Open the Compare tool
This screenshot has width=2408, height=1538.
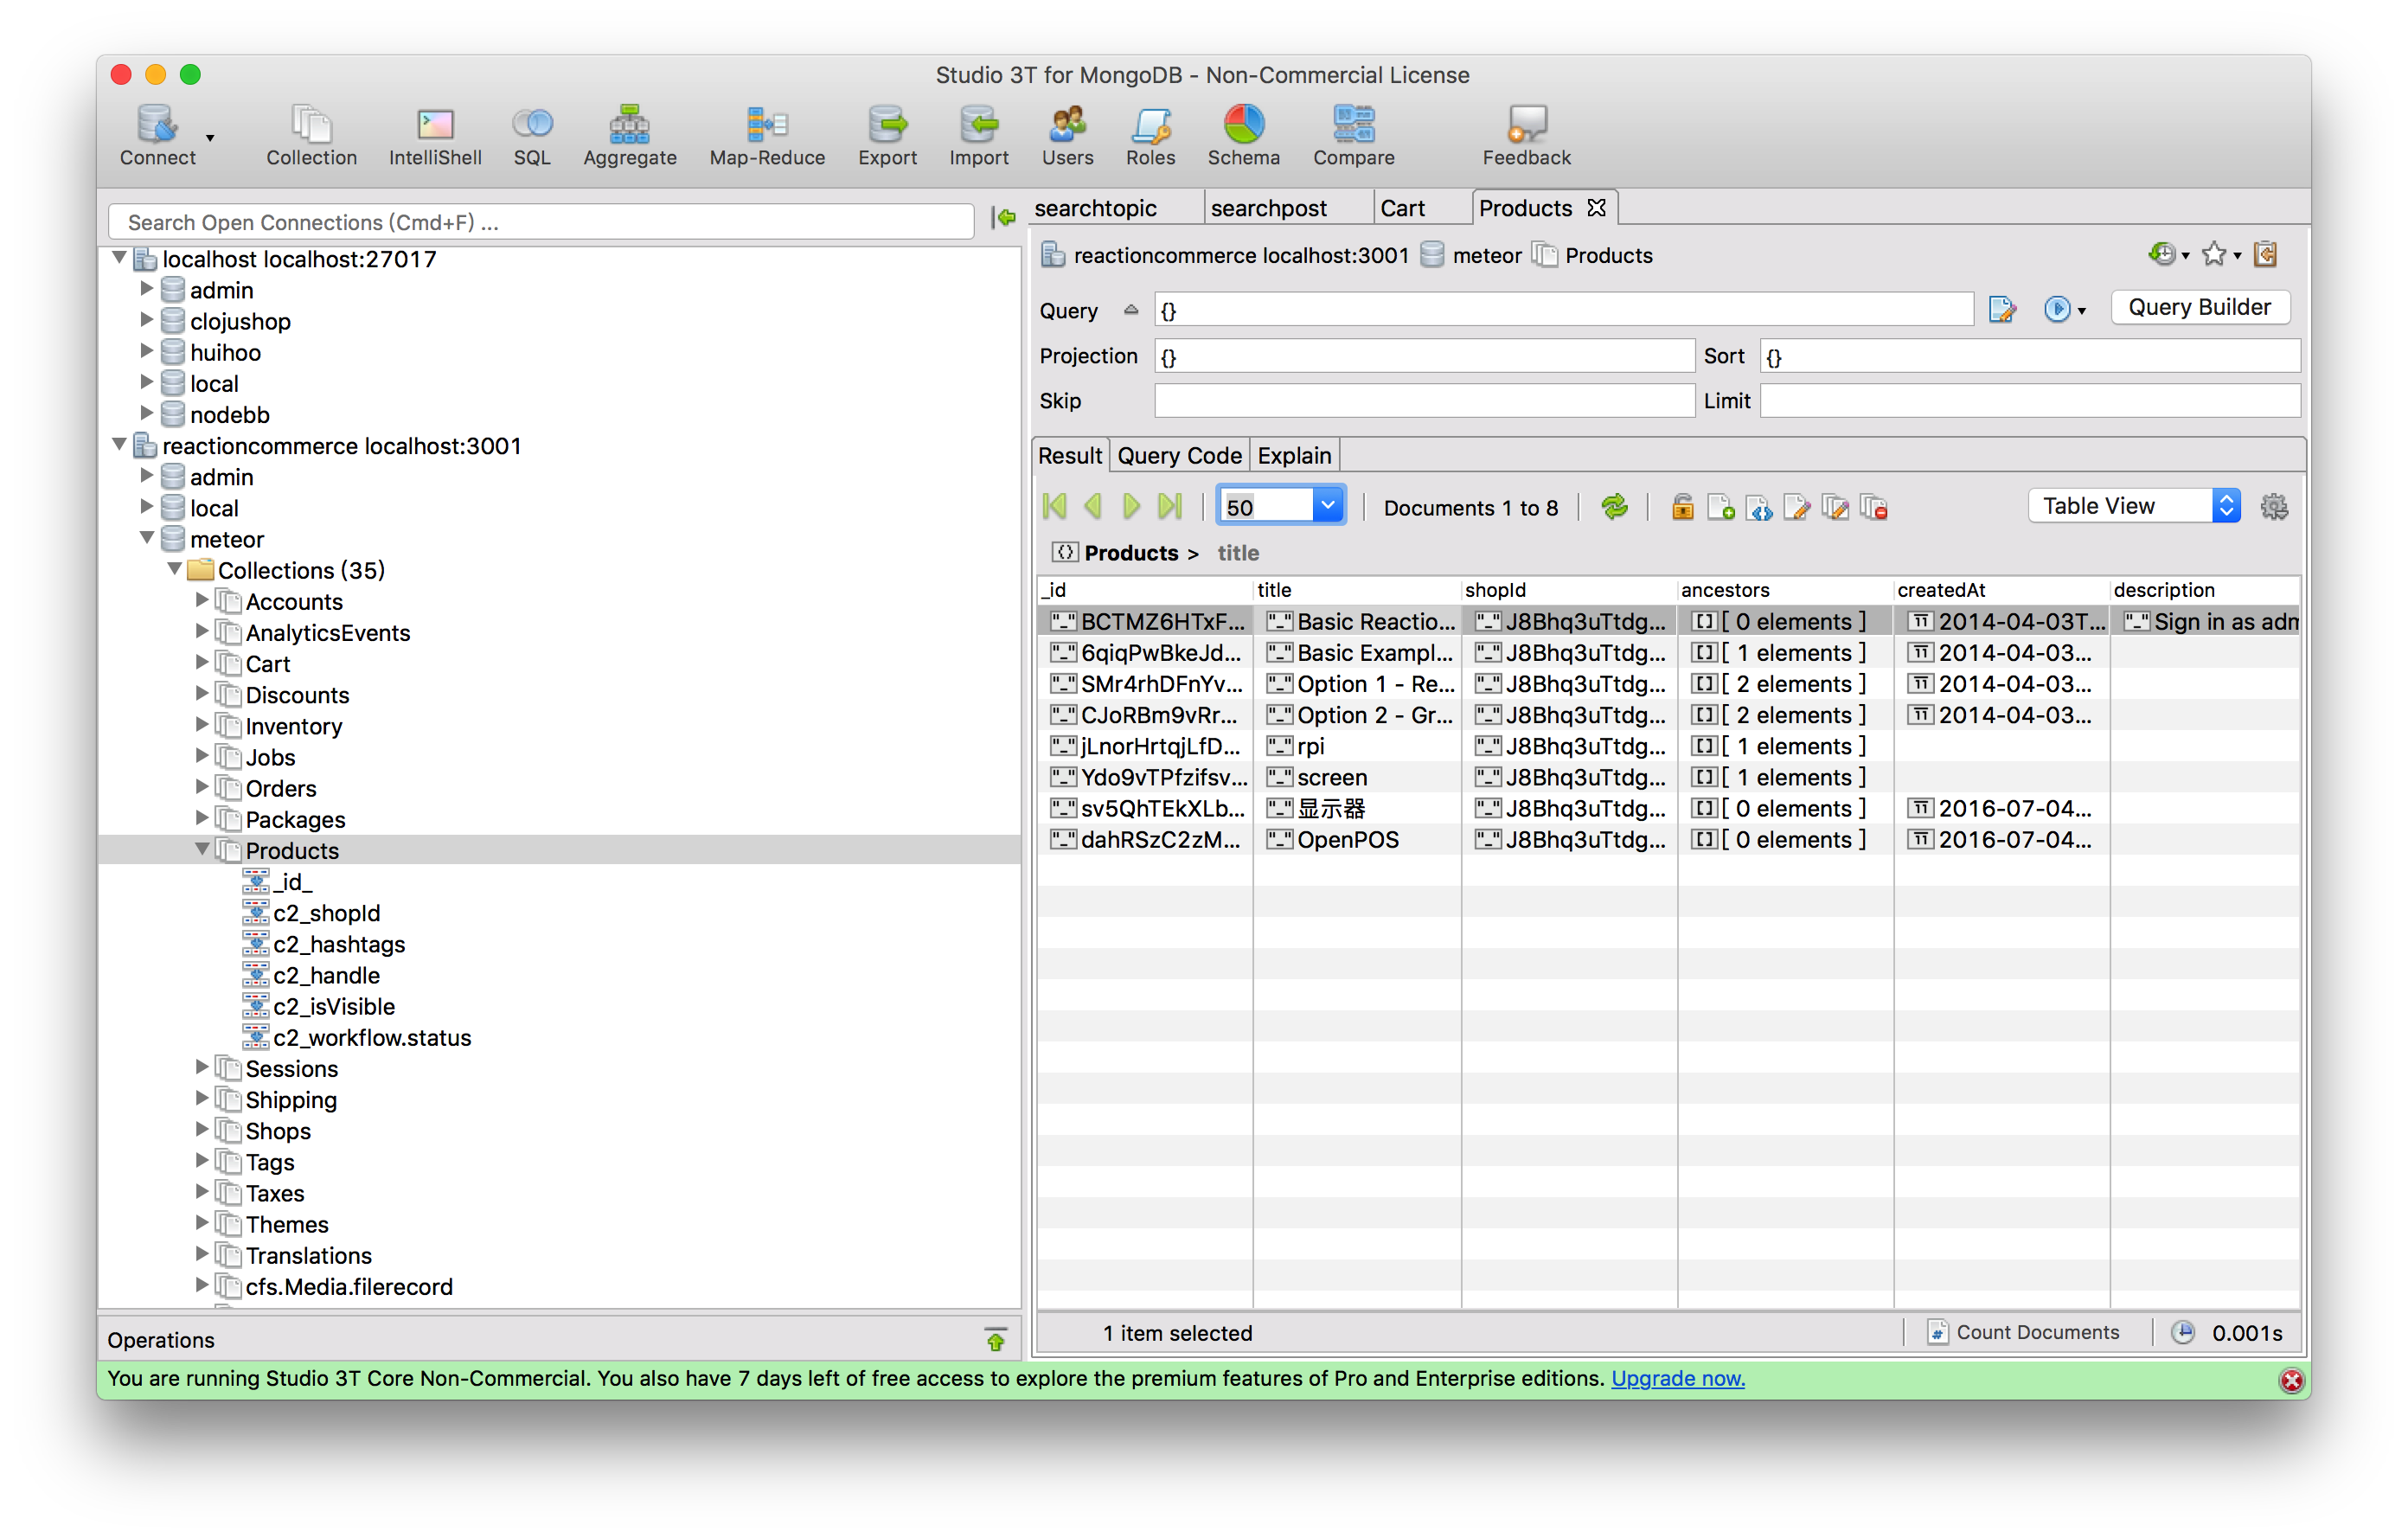1353,135
